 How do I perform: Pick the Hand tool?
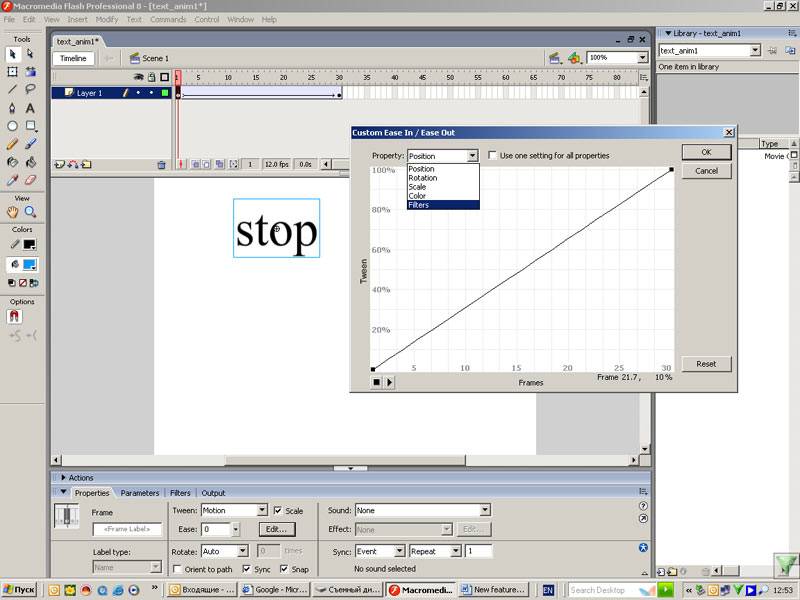13,212
